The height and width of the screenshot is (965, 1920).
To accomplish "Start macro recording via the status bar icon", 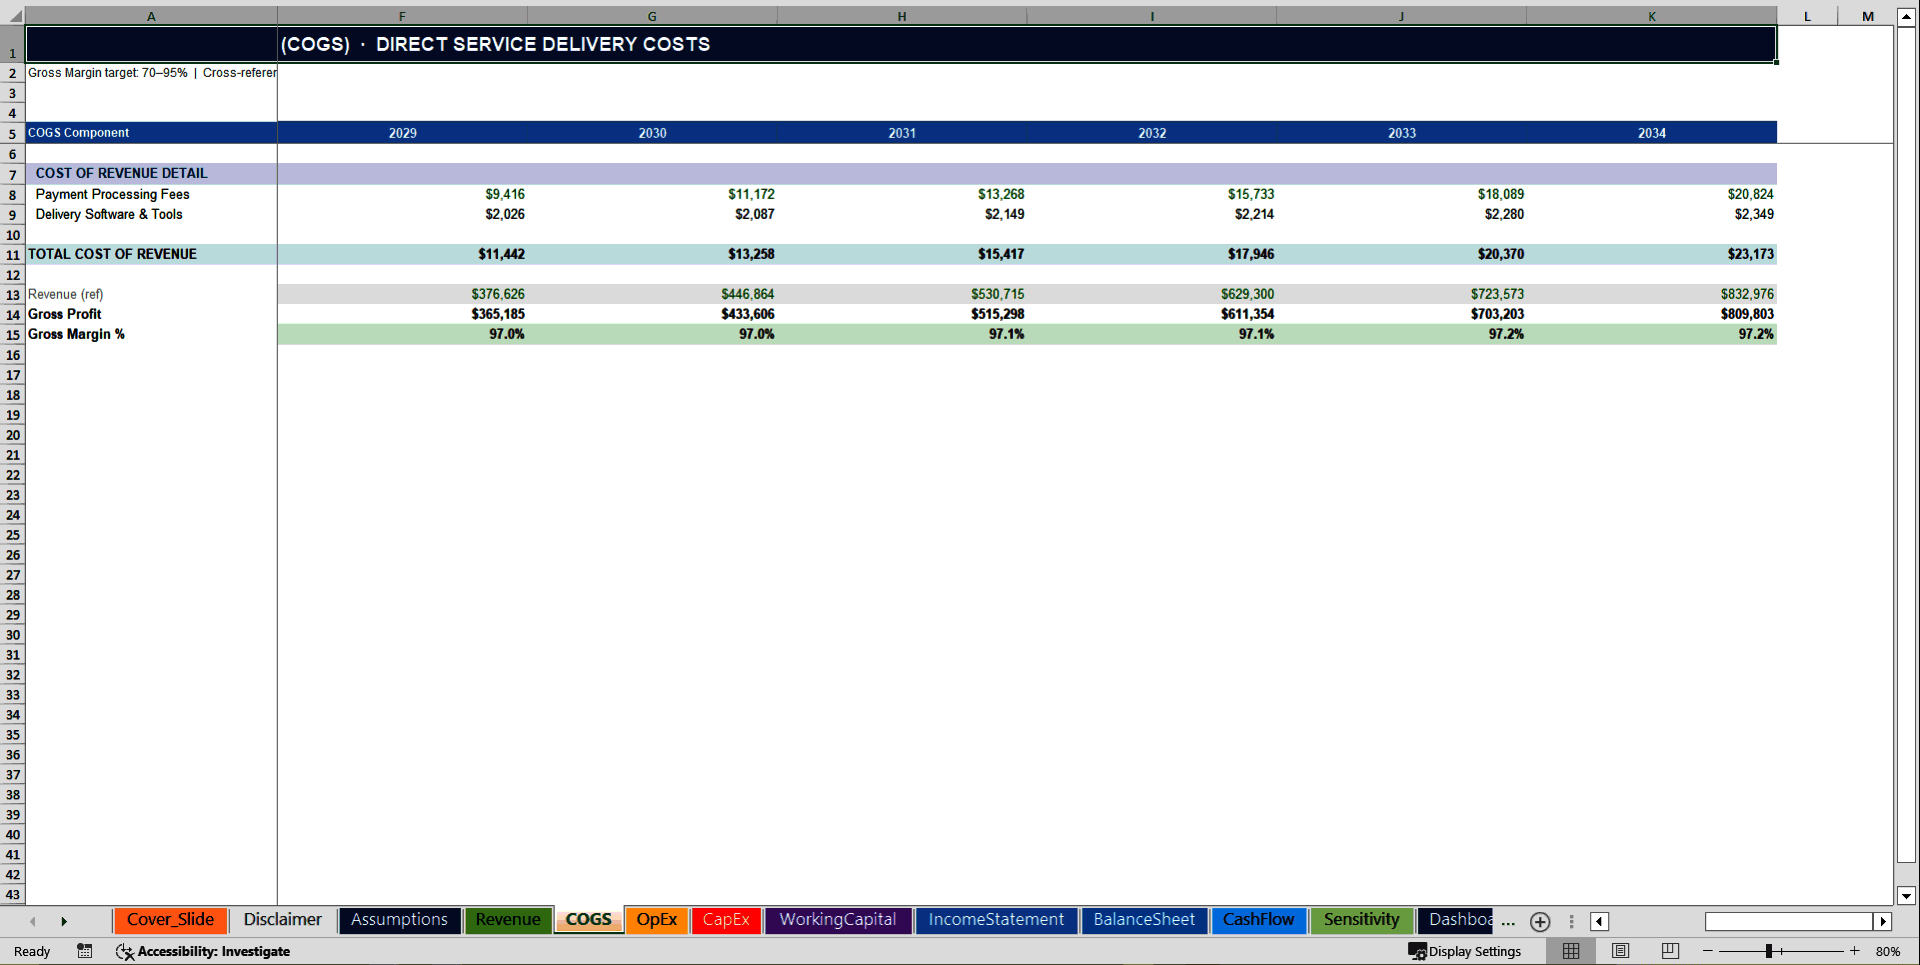I will (x=84, y=951).
